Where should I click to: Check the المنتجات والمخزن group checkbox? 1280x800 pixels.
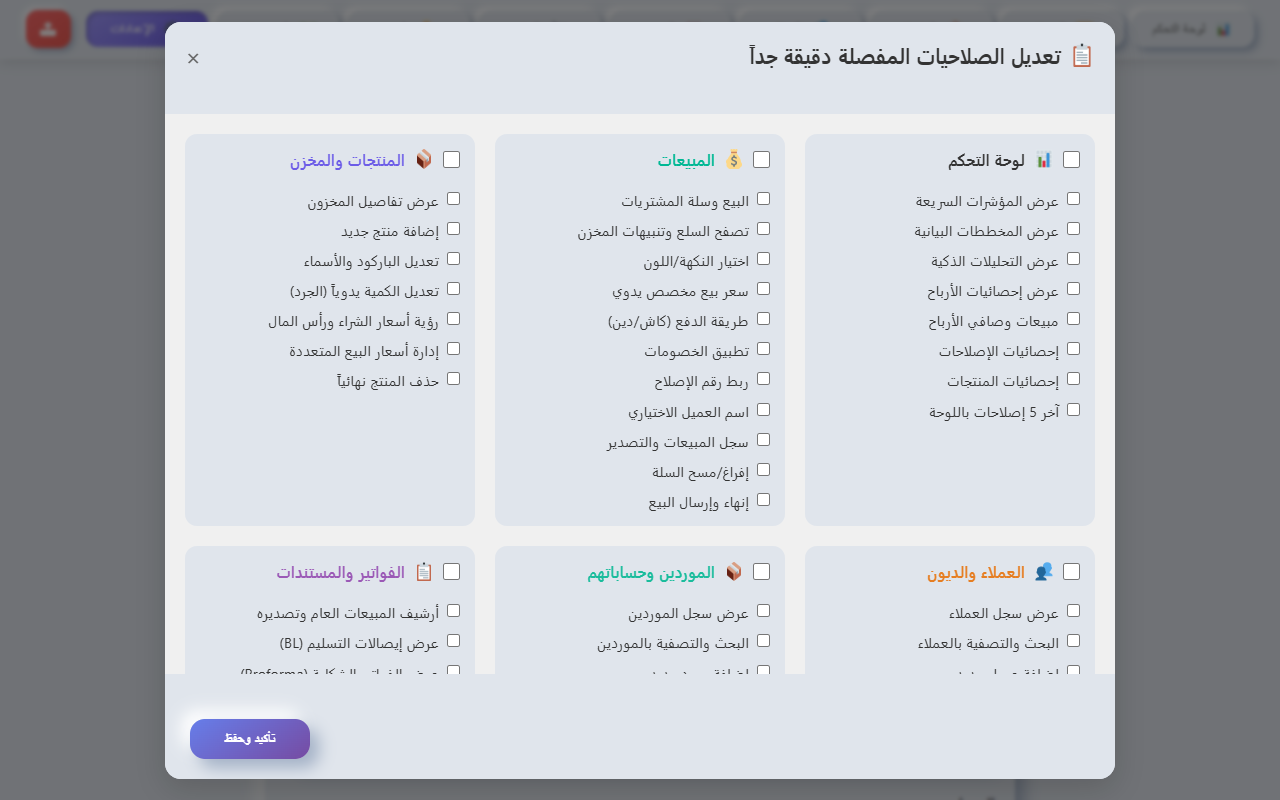451,160
